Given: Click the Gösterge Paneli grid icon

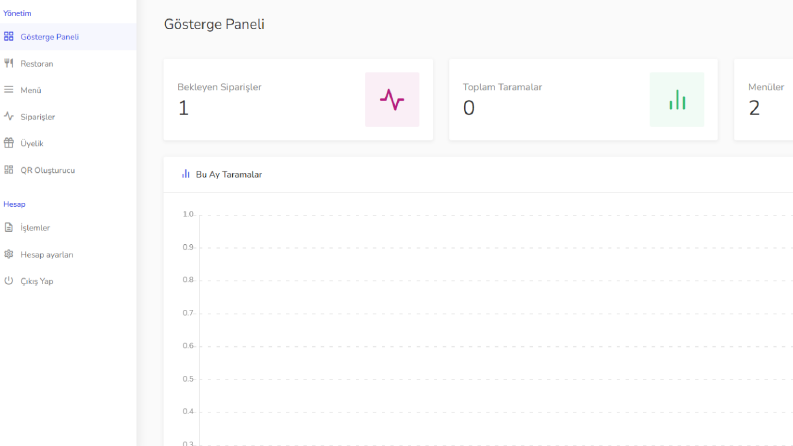Looking at the screenshot, I should (9, 36).
